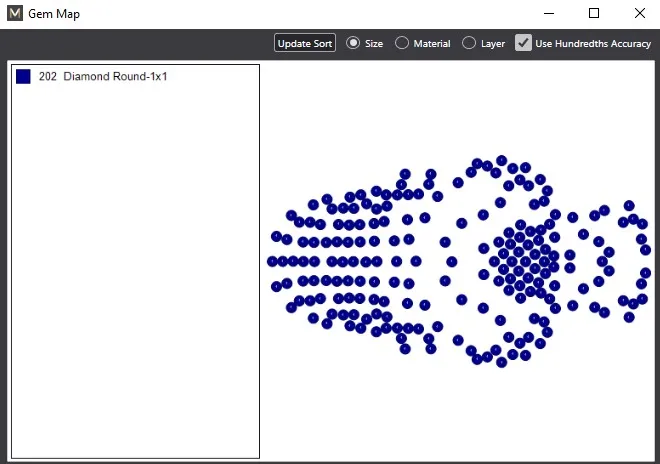Select the Diamond Round-1x1 list entry

click(114, 77)
